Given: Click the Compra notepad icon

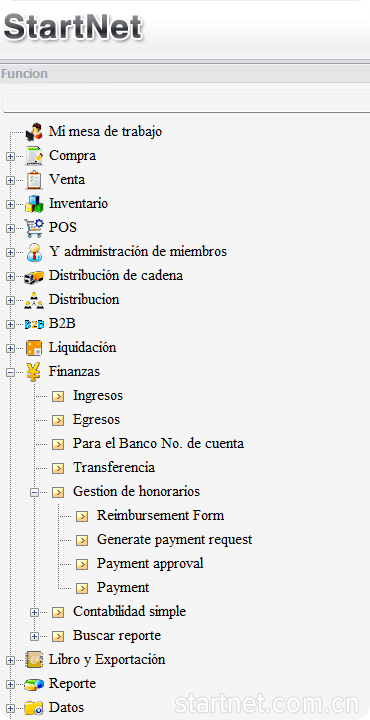Looking at the screenshot, I should click(34, 156).
